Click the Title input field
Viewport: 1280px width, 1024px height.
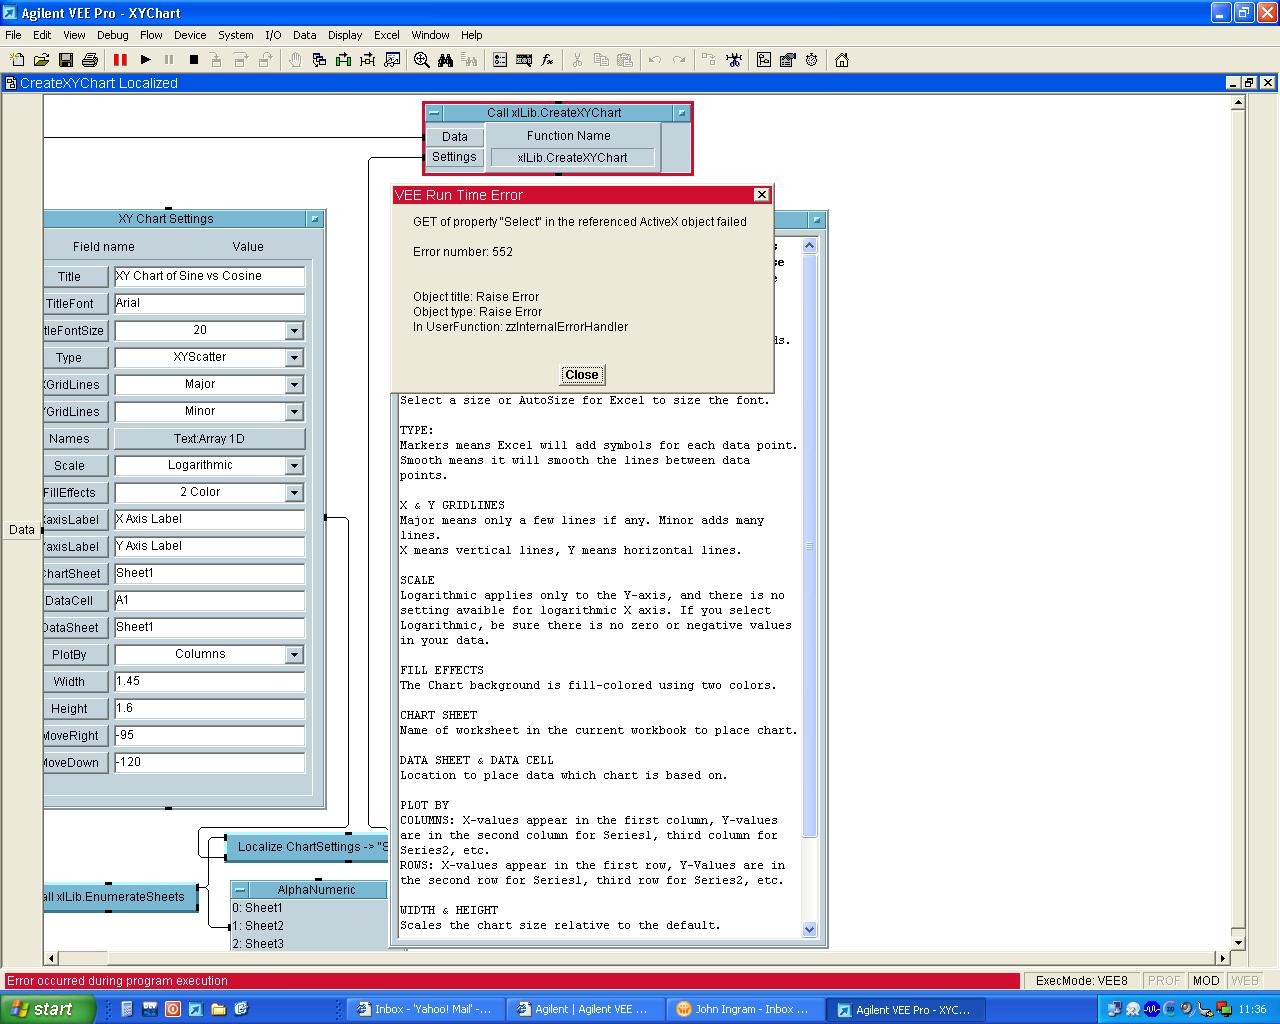pyautogui.click(x=209, y=276)
